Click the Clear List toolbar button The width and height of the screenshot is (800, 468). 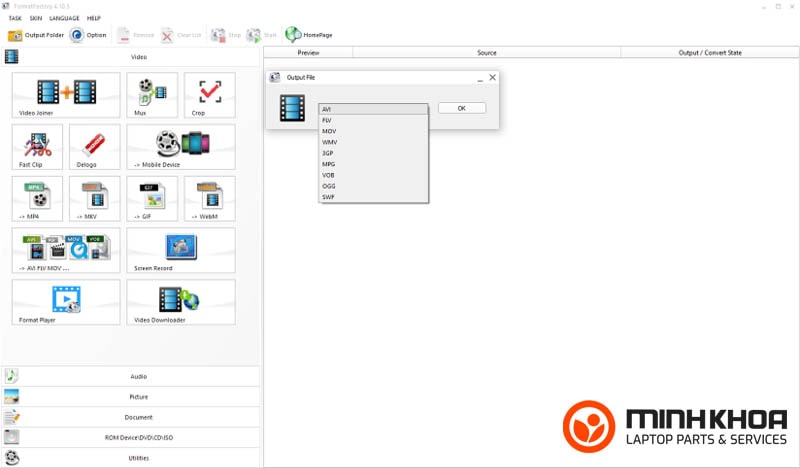point(181,35)
